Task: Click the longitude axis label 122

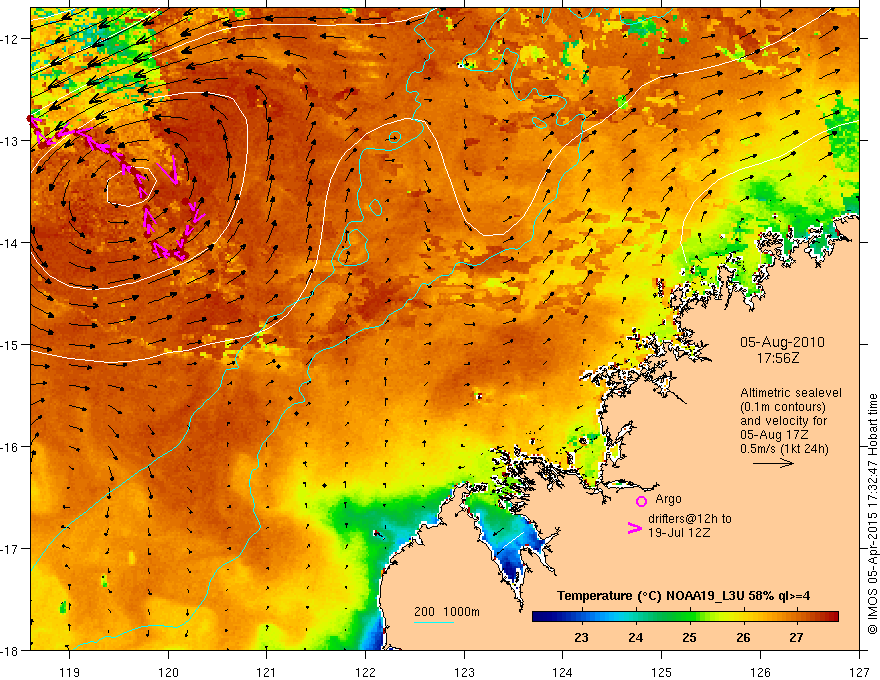Action: [365, 672]
